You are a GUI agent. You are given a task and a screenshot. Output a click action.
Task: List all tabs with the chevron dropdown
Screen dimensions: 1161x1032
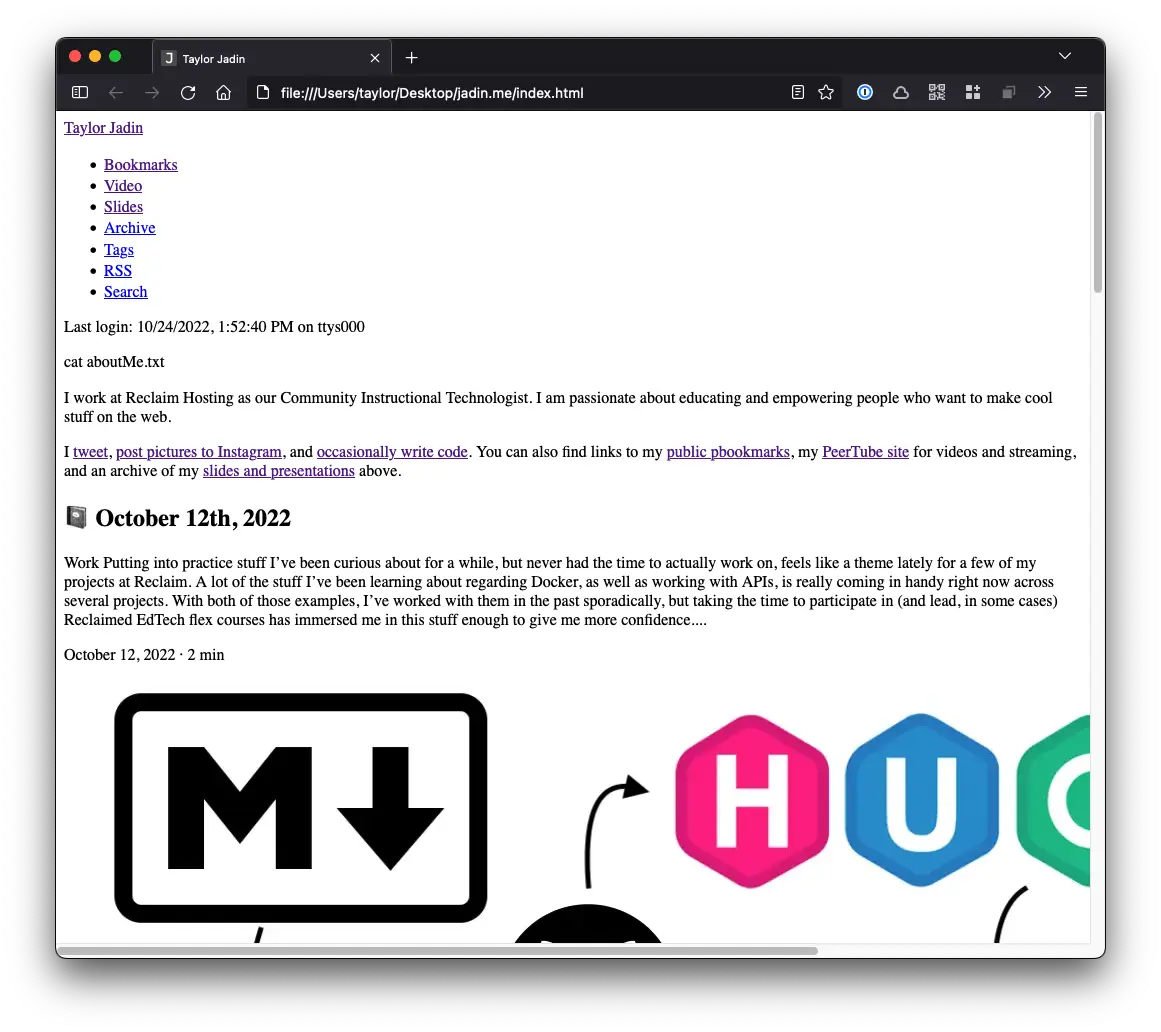(1065, 56)
